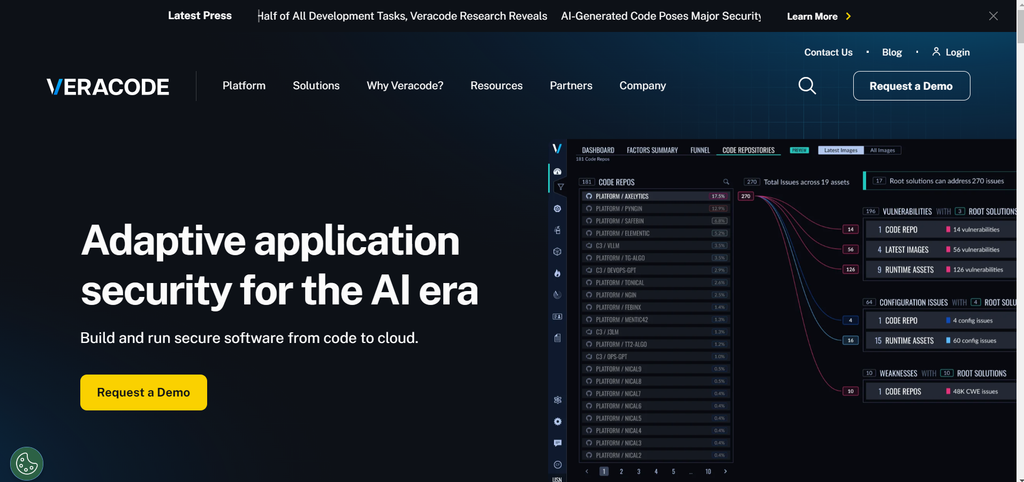Click the cube icon in dashboard sidebar
This screenshot has width=1024, height=482.
[557, 251]
